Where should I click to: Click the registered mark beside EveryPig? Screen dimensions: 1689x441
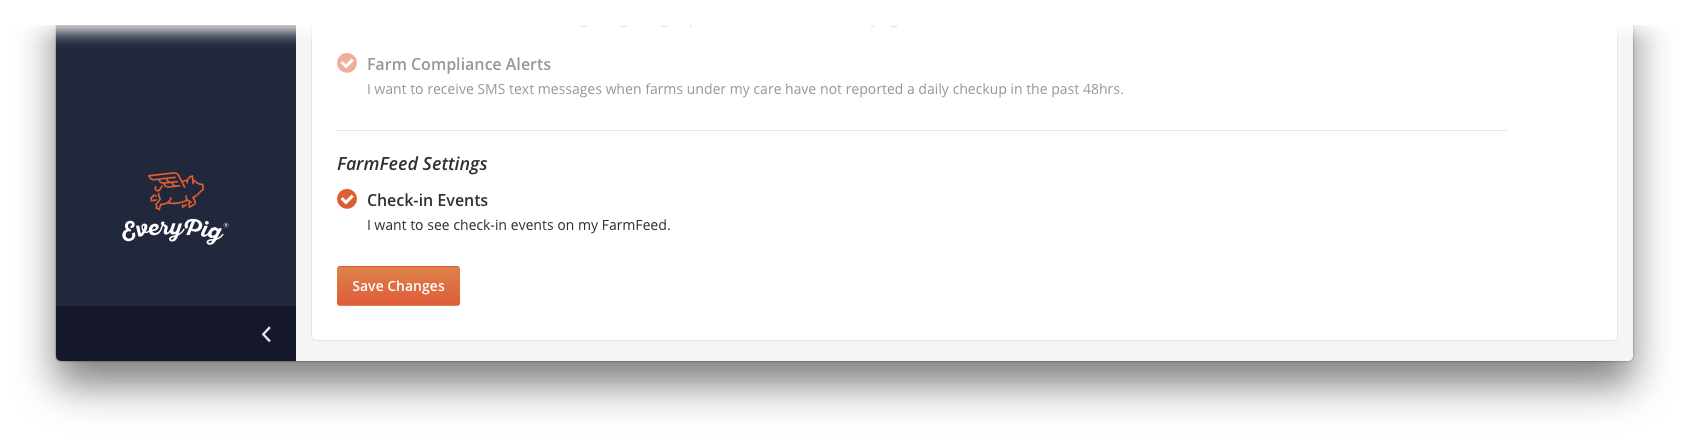pyautogui.click(x=226, y=224)
